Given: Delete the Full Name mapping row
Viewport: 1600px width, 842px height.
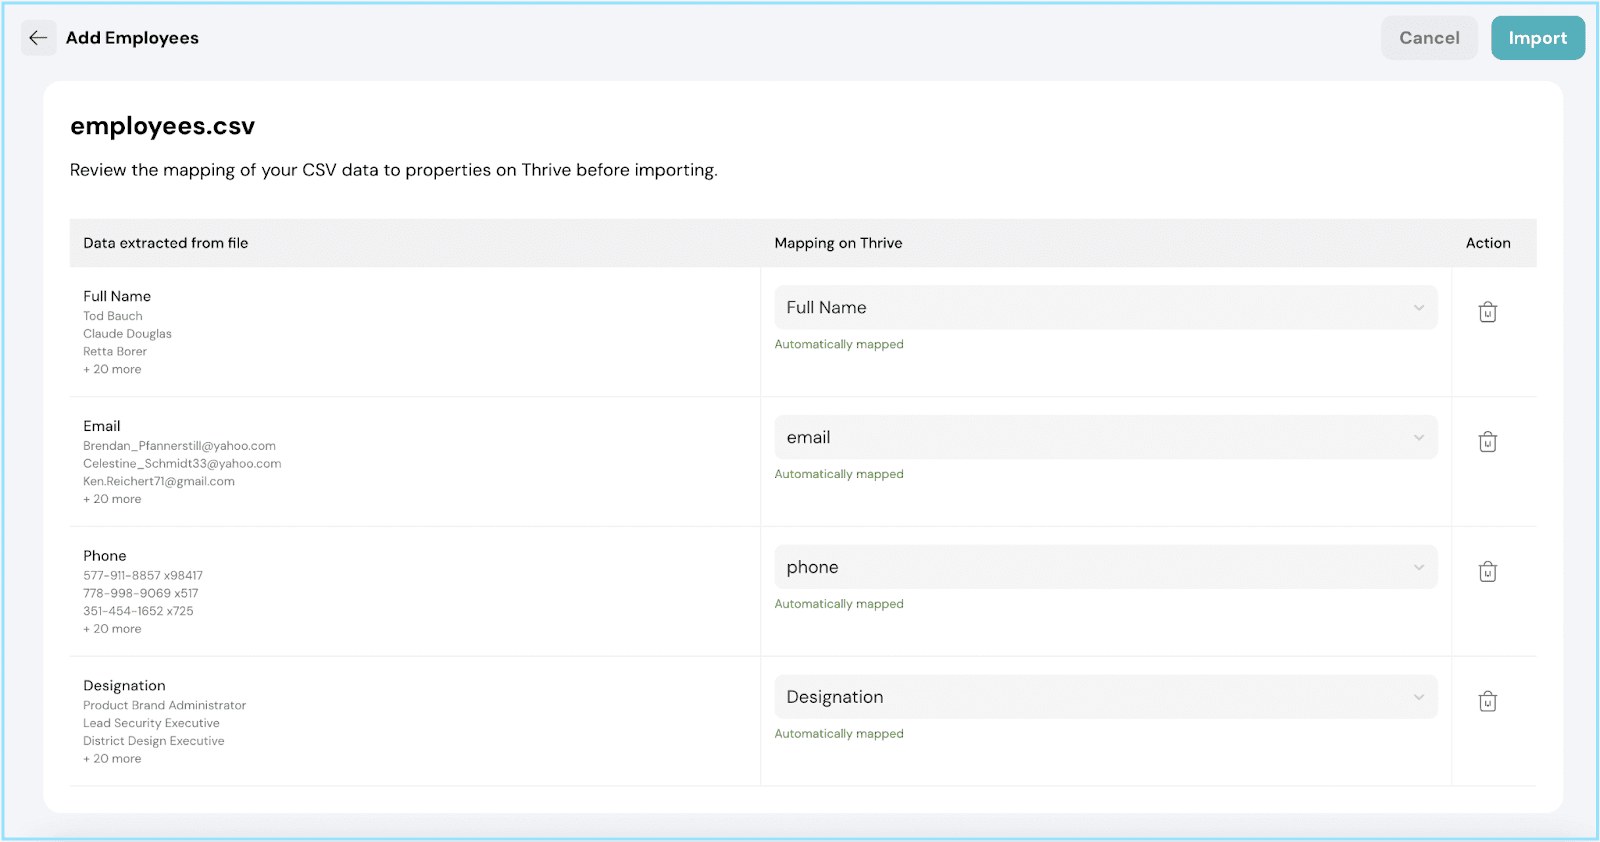Looking at the screenshot, I should [1487, 312].
